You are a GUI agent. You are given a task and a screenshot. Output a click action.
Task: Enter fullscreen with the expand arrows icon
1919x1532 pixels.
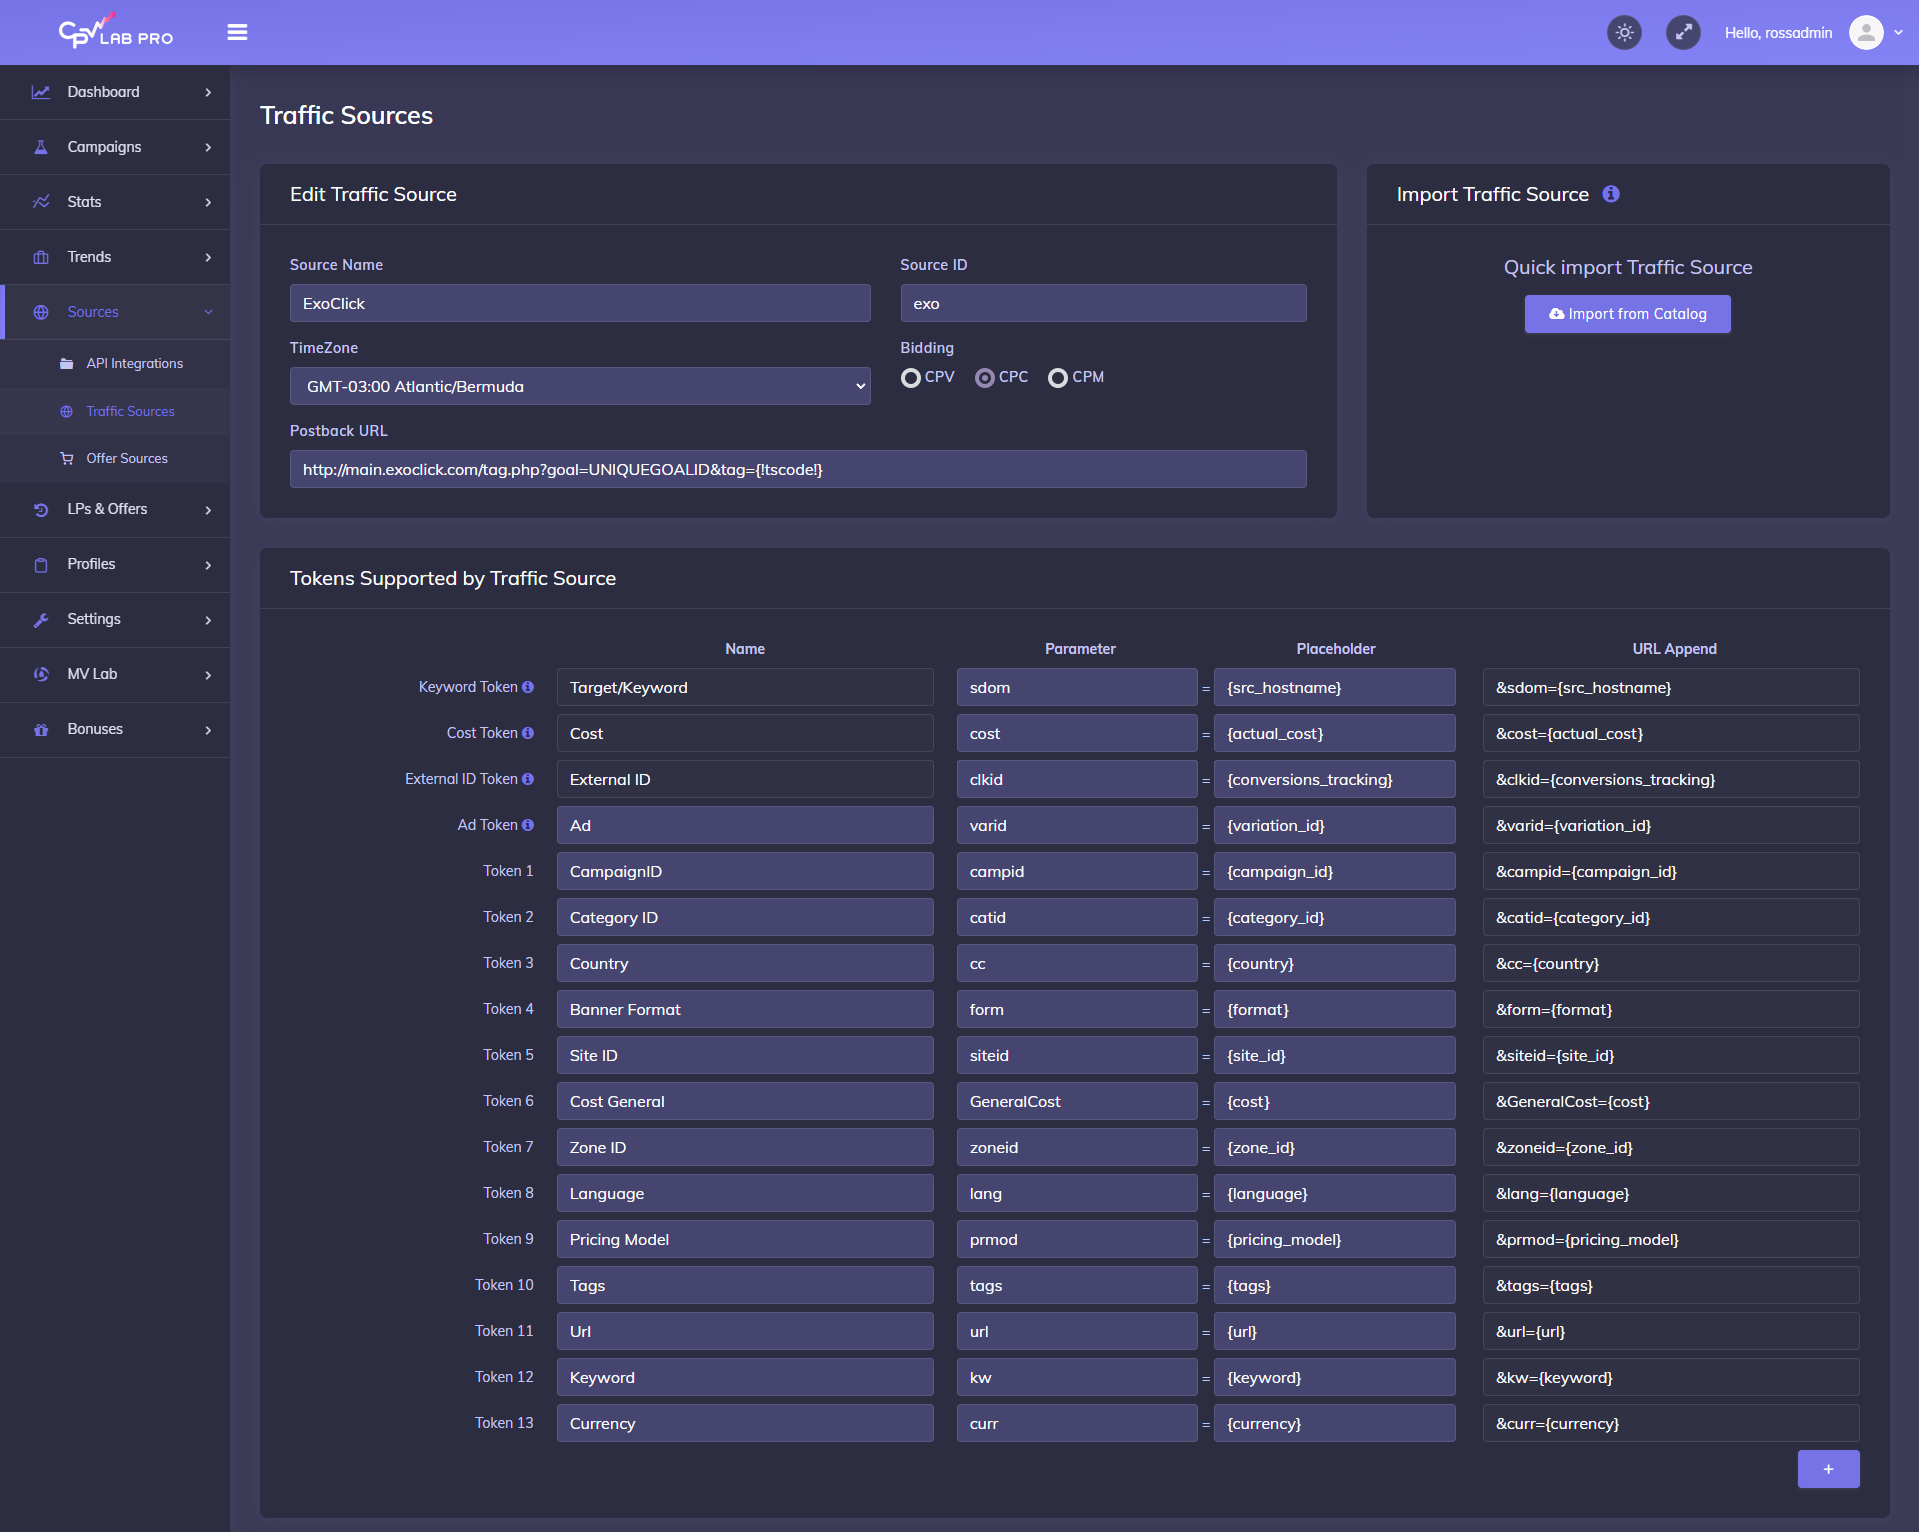[1683, 32]
